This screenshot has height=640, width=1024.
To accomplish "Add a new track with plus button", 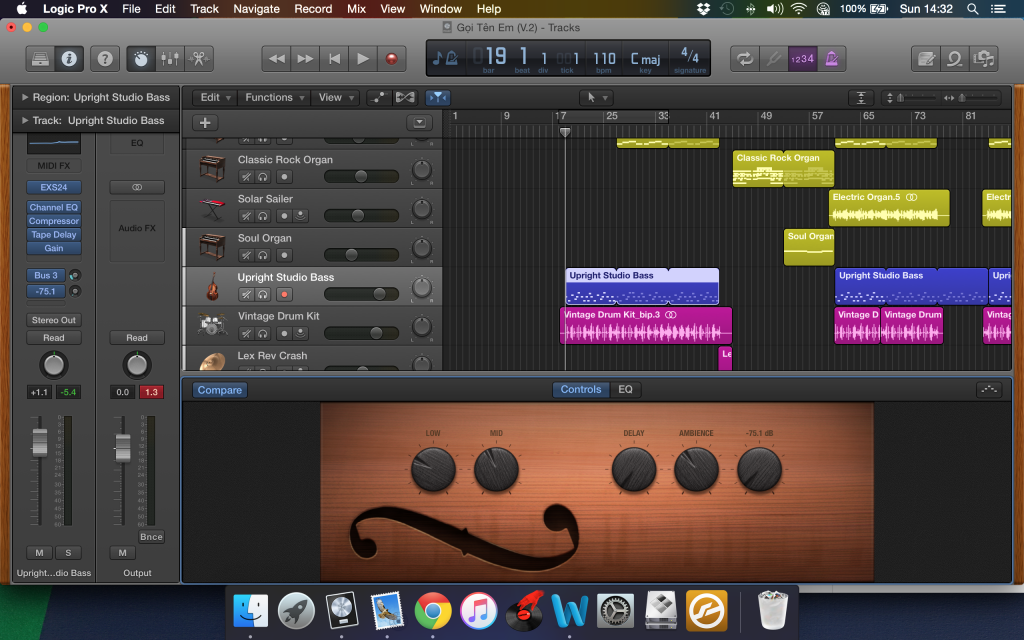I will (x=205, y=123).
